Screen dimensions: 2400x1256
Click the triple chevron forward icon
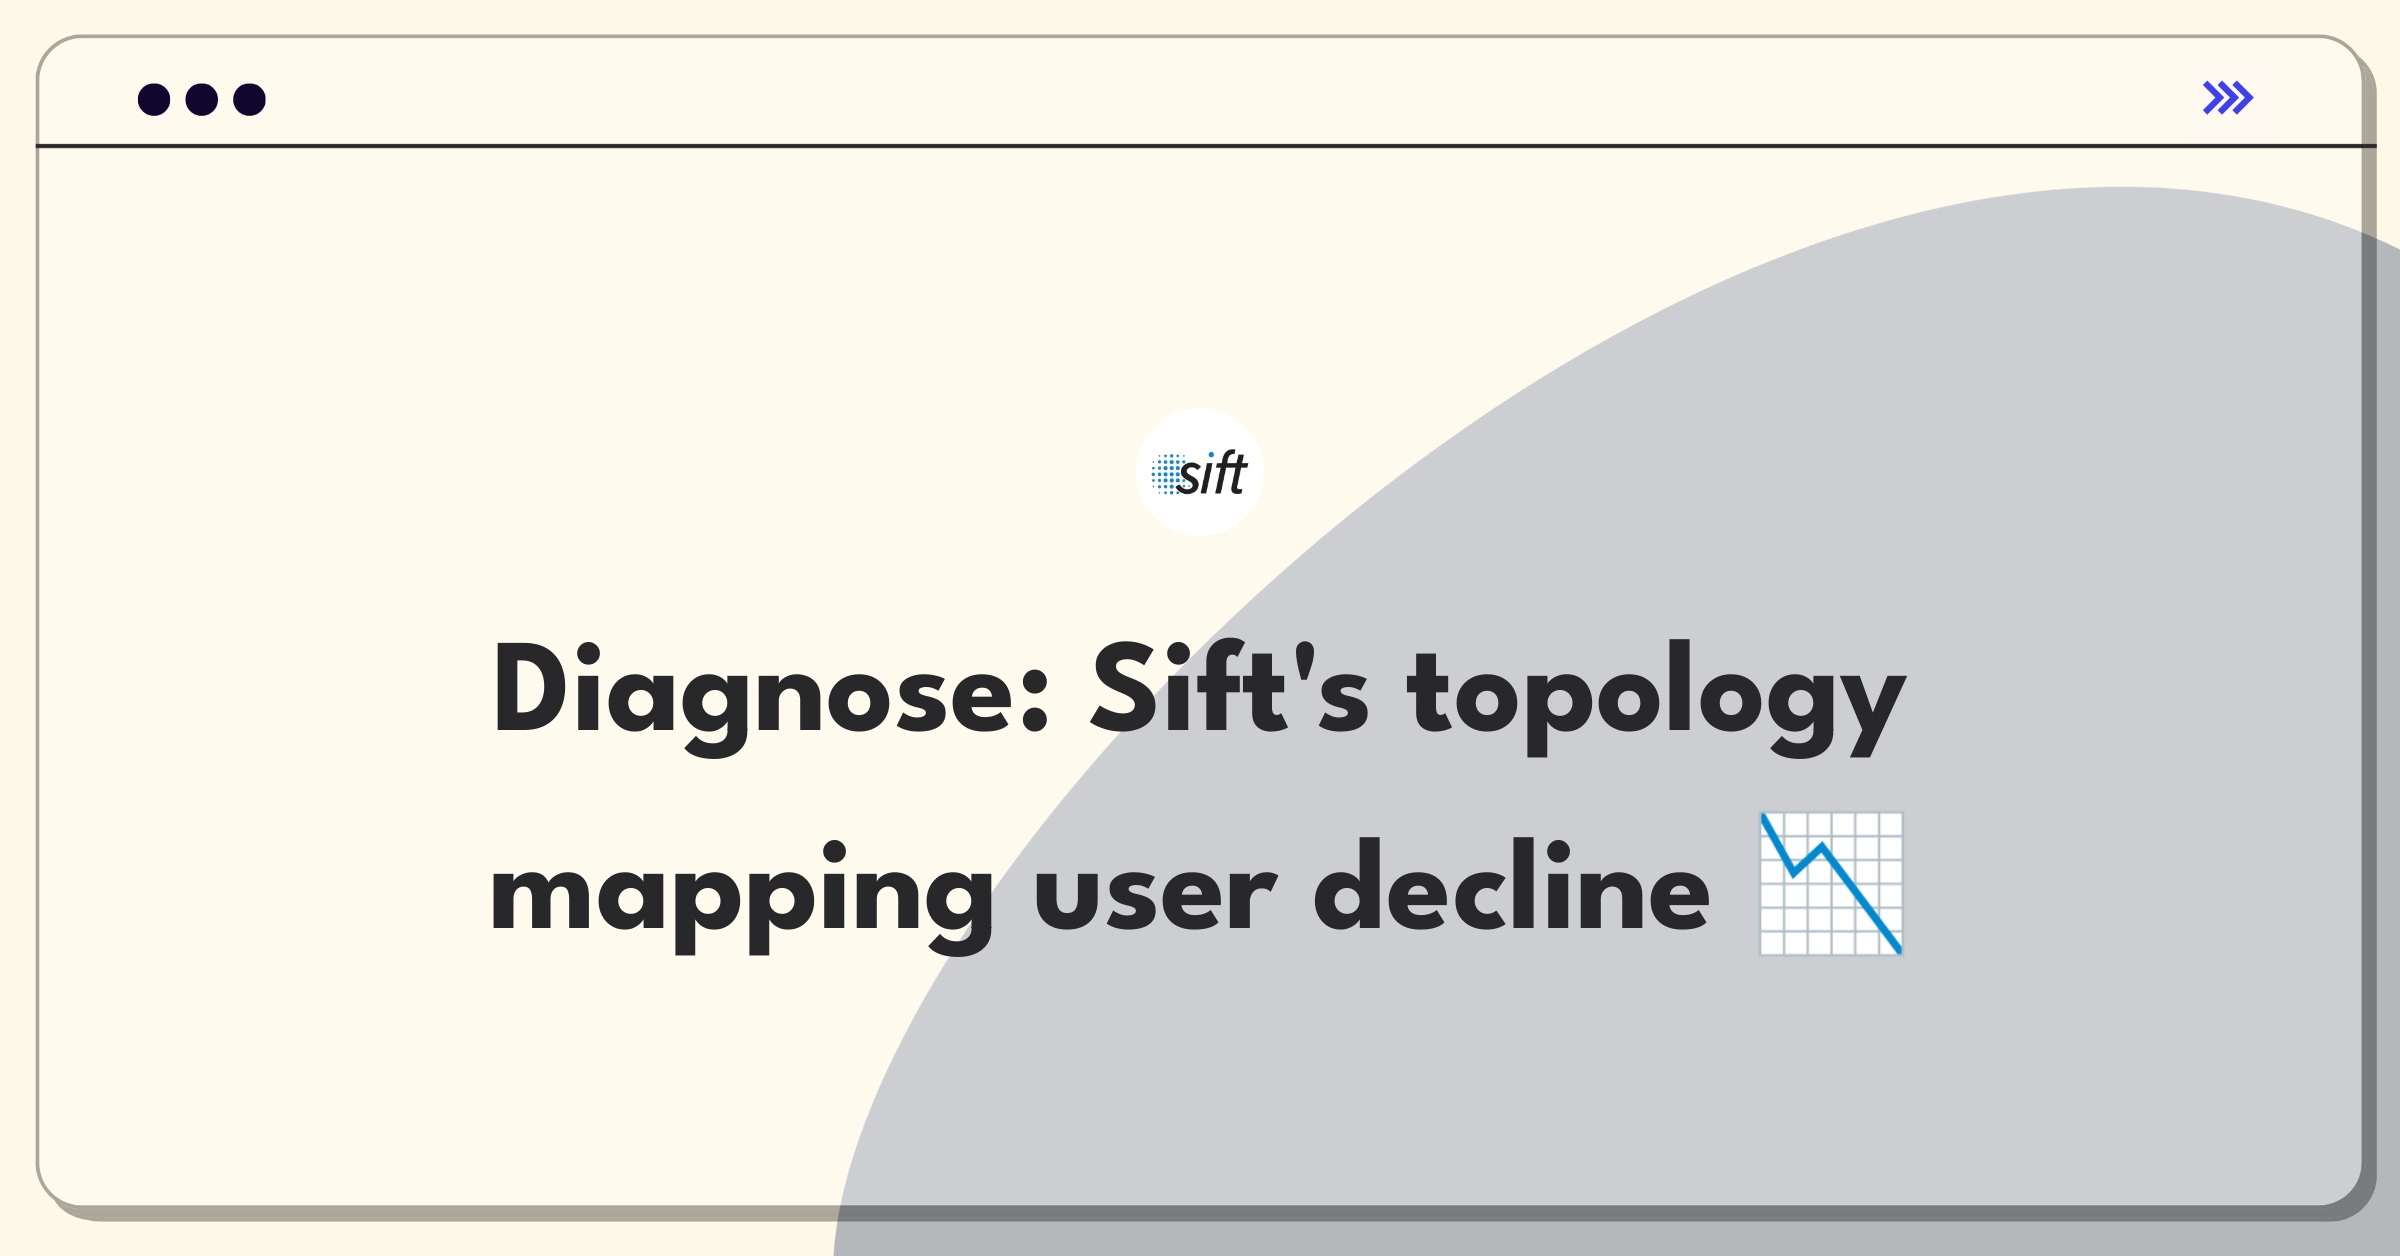(2227, 98)
